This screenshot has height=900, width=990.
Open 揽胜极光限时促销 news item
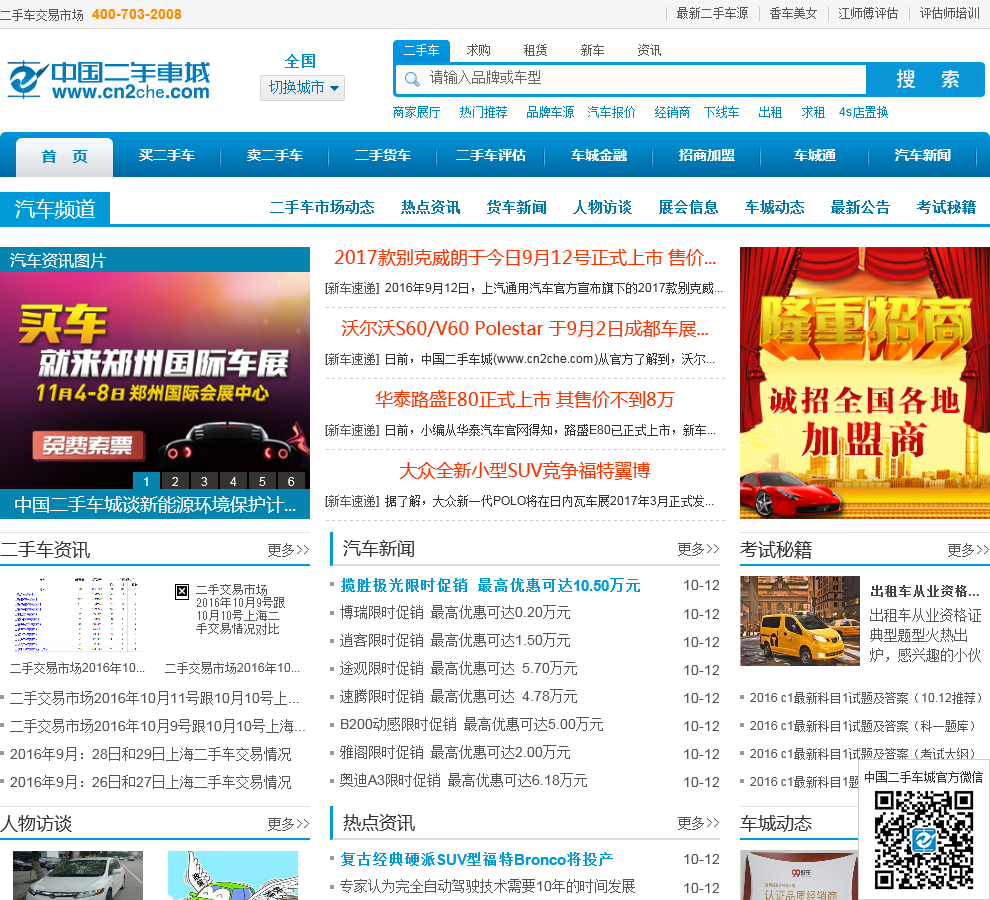(x=490, y=585)
